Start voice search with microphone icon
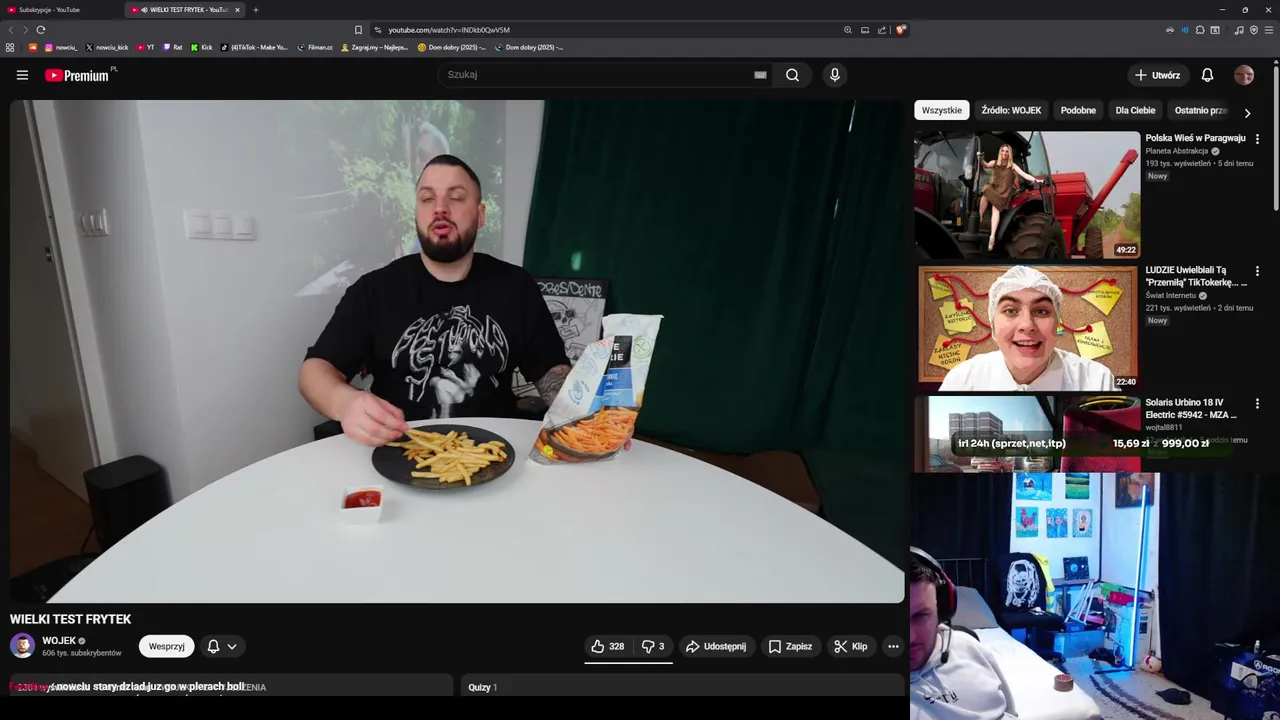Image resolution: width=1280 pixels, height=720 pixels. [x=835, y=75]
